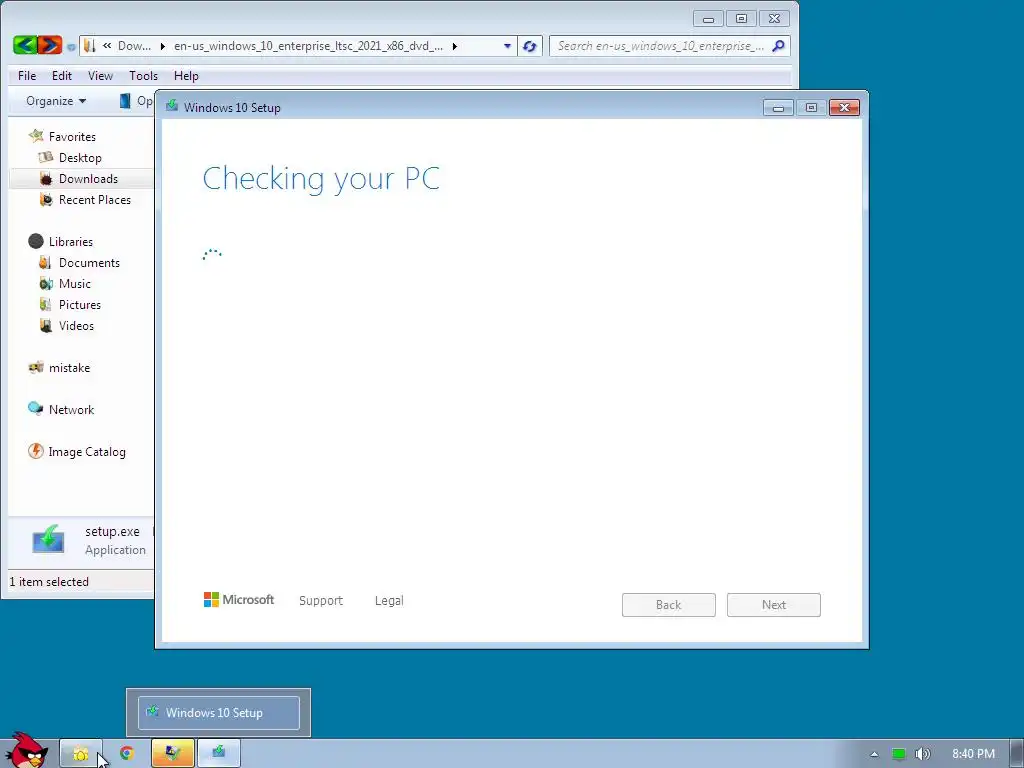Image resolution: width=1024 pixels, height=768 pixels.
Task: Click the Windows 10 Setup taskbar button
Action: click(x=219, y=754)
